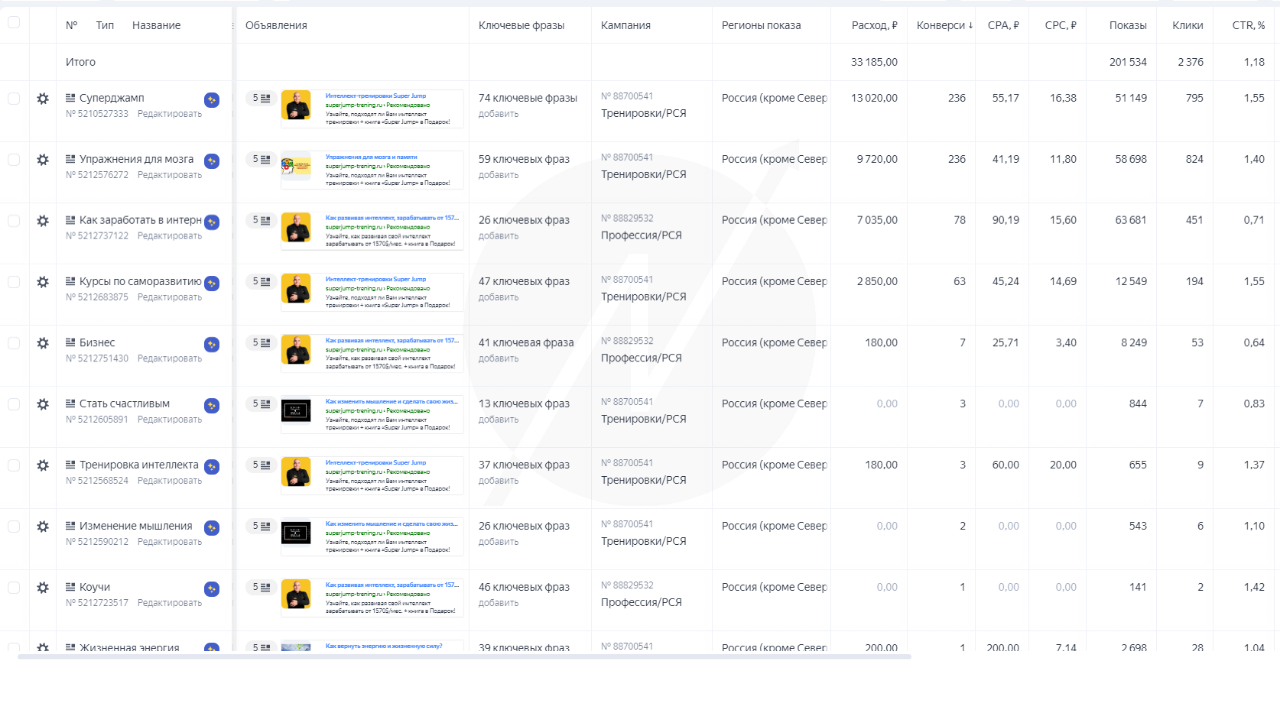Click regions cell in Коучи row
The image size is (1280, 720).
point(775,587)
